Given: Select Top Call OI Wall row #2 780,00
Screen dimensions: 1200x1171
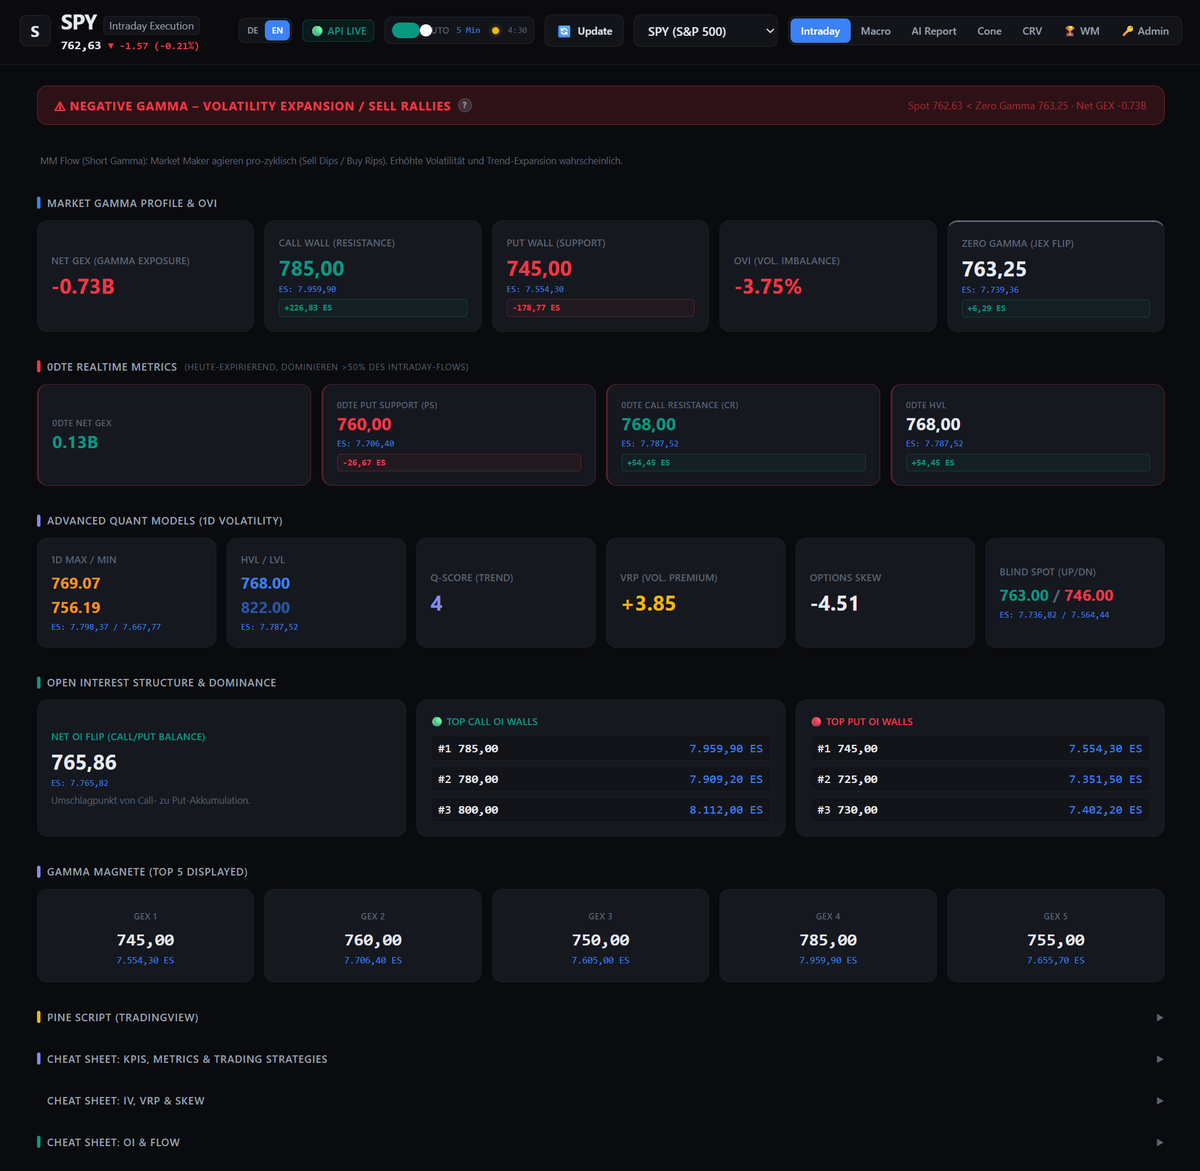Looking at the screenshot, I should (x=600, y=779).
